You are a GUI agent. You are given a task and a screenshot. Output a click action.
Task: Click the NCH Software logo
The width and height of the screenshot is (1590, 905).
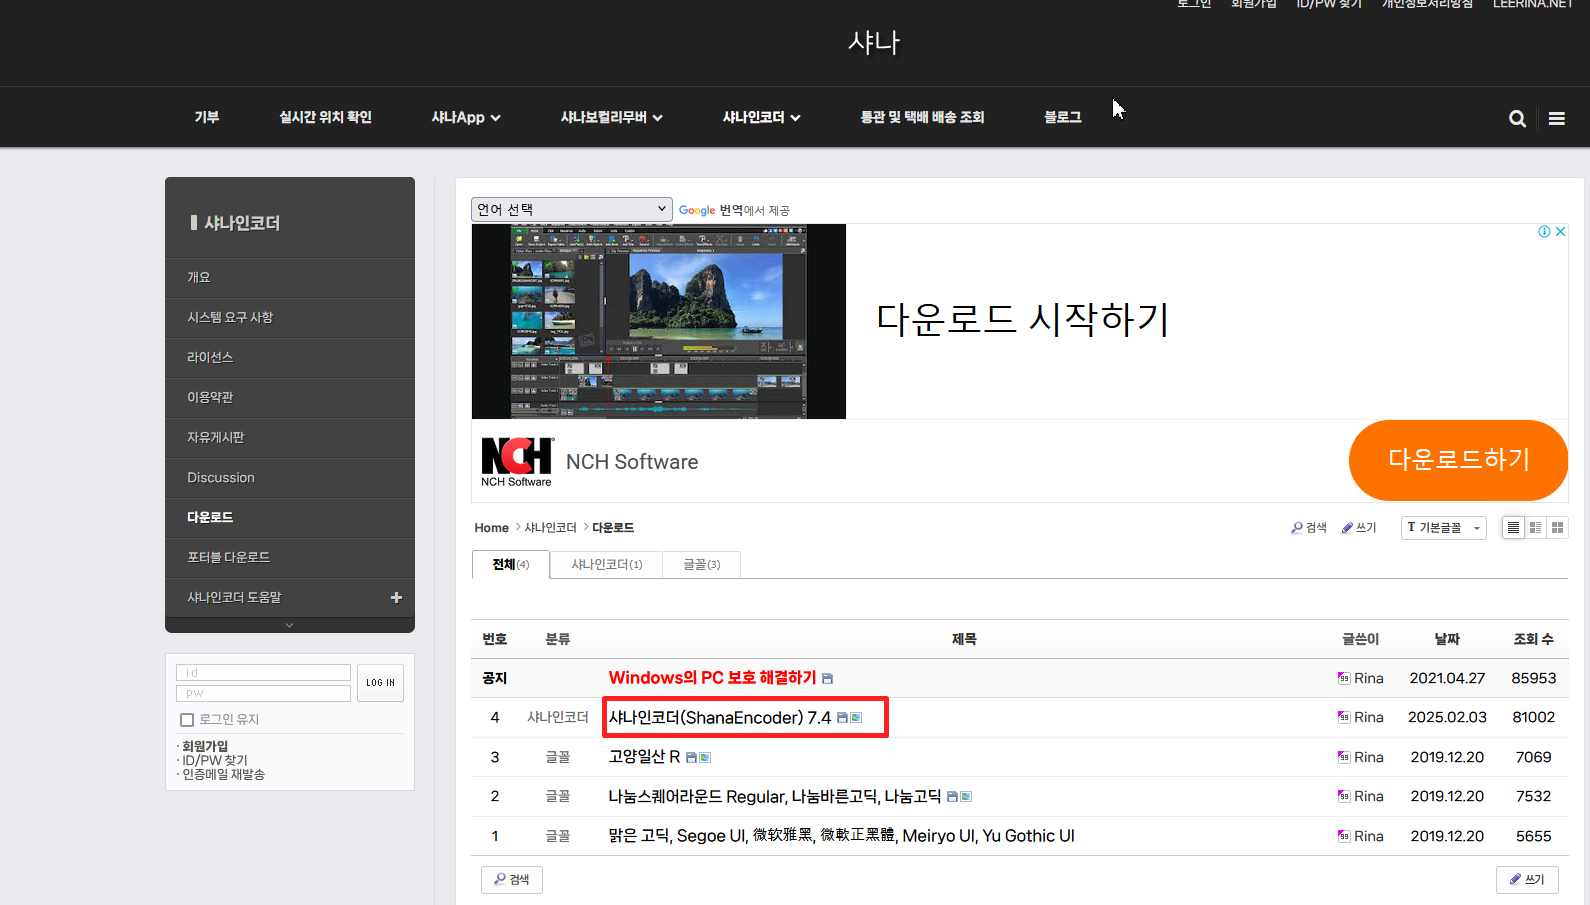(x=517, y=461)
